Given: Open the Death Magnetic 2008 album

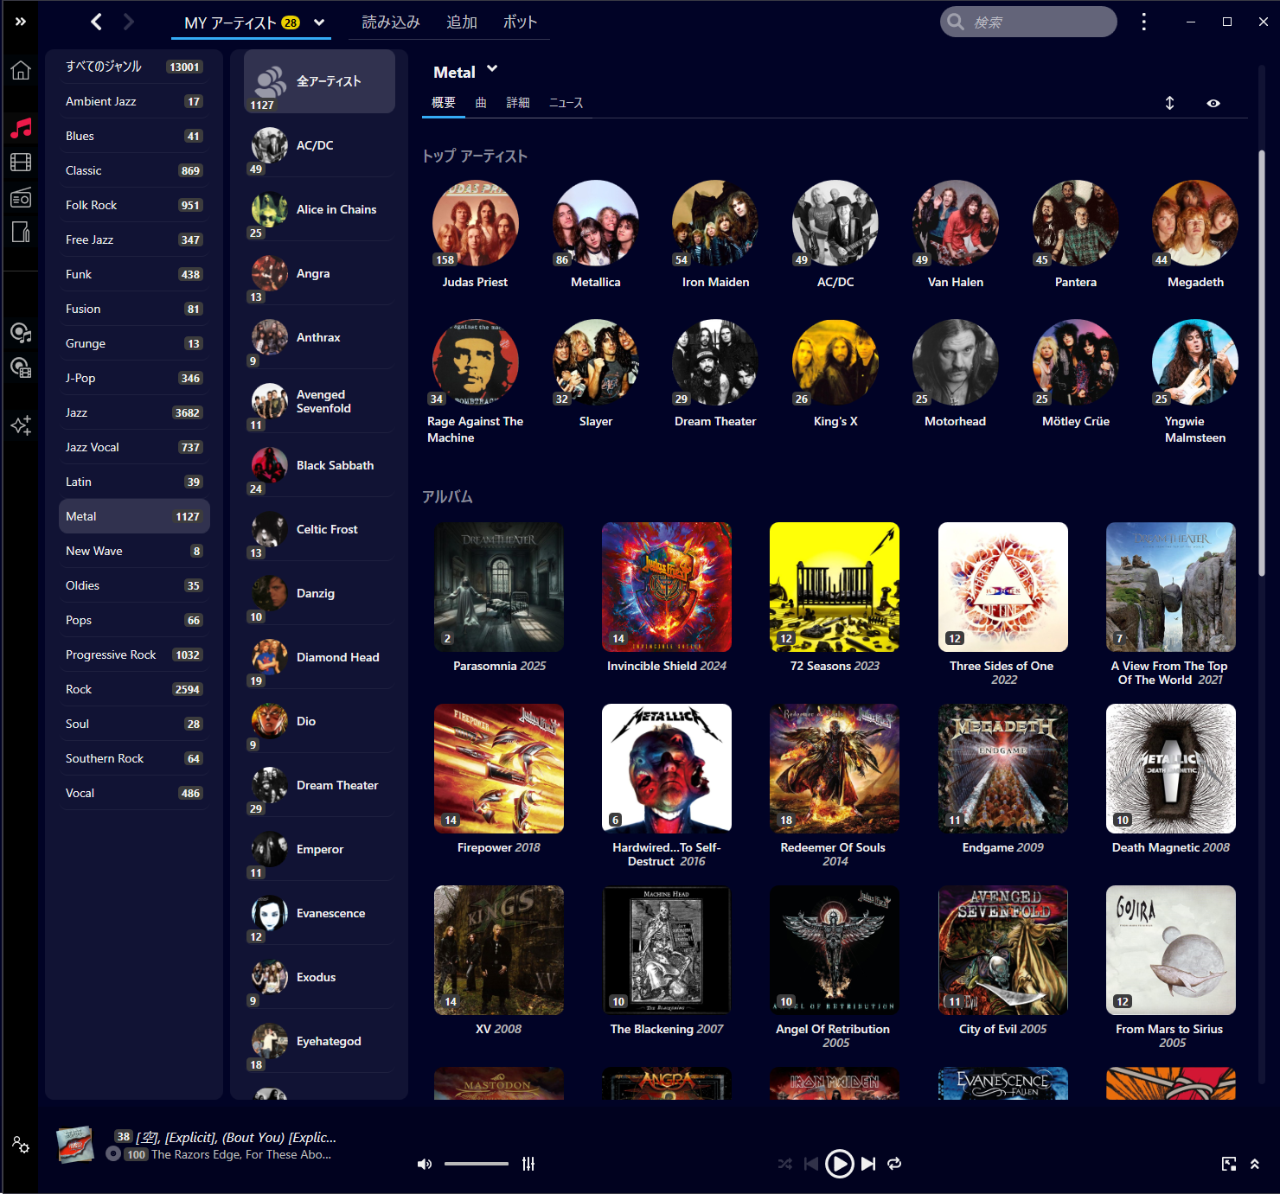Looking at the screenshot, I should coord(1171,769).
